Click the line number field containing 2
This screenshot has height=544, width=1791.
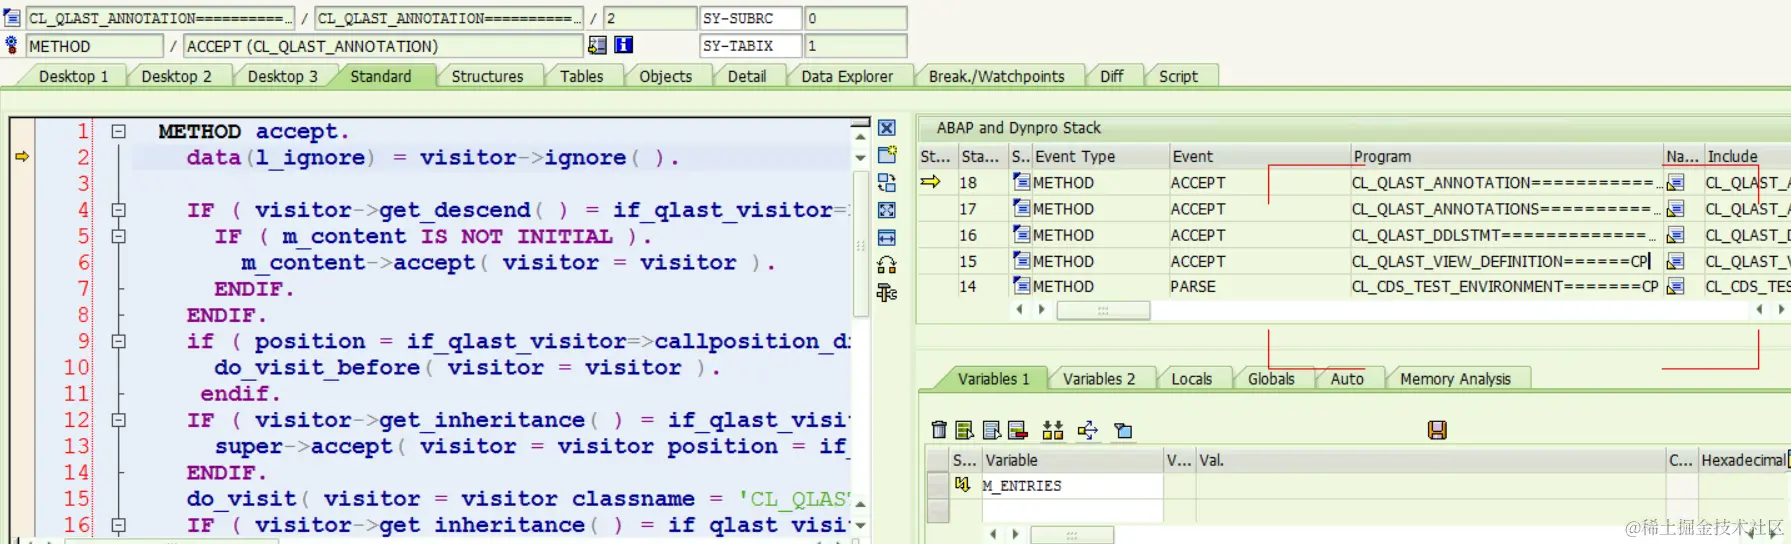[650, 18]
